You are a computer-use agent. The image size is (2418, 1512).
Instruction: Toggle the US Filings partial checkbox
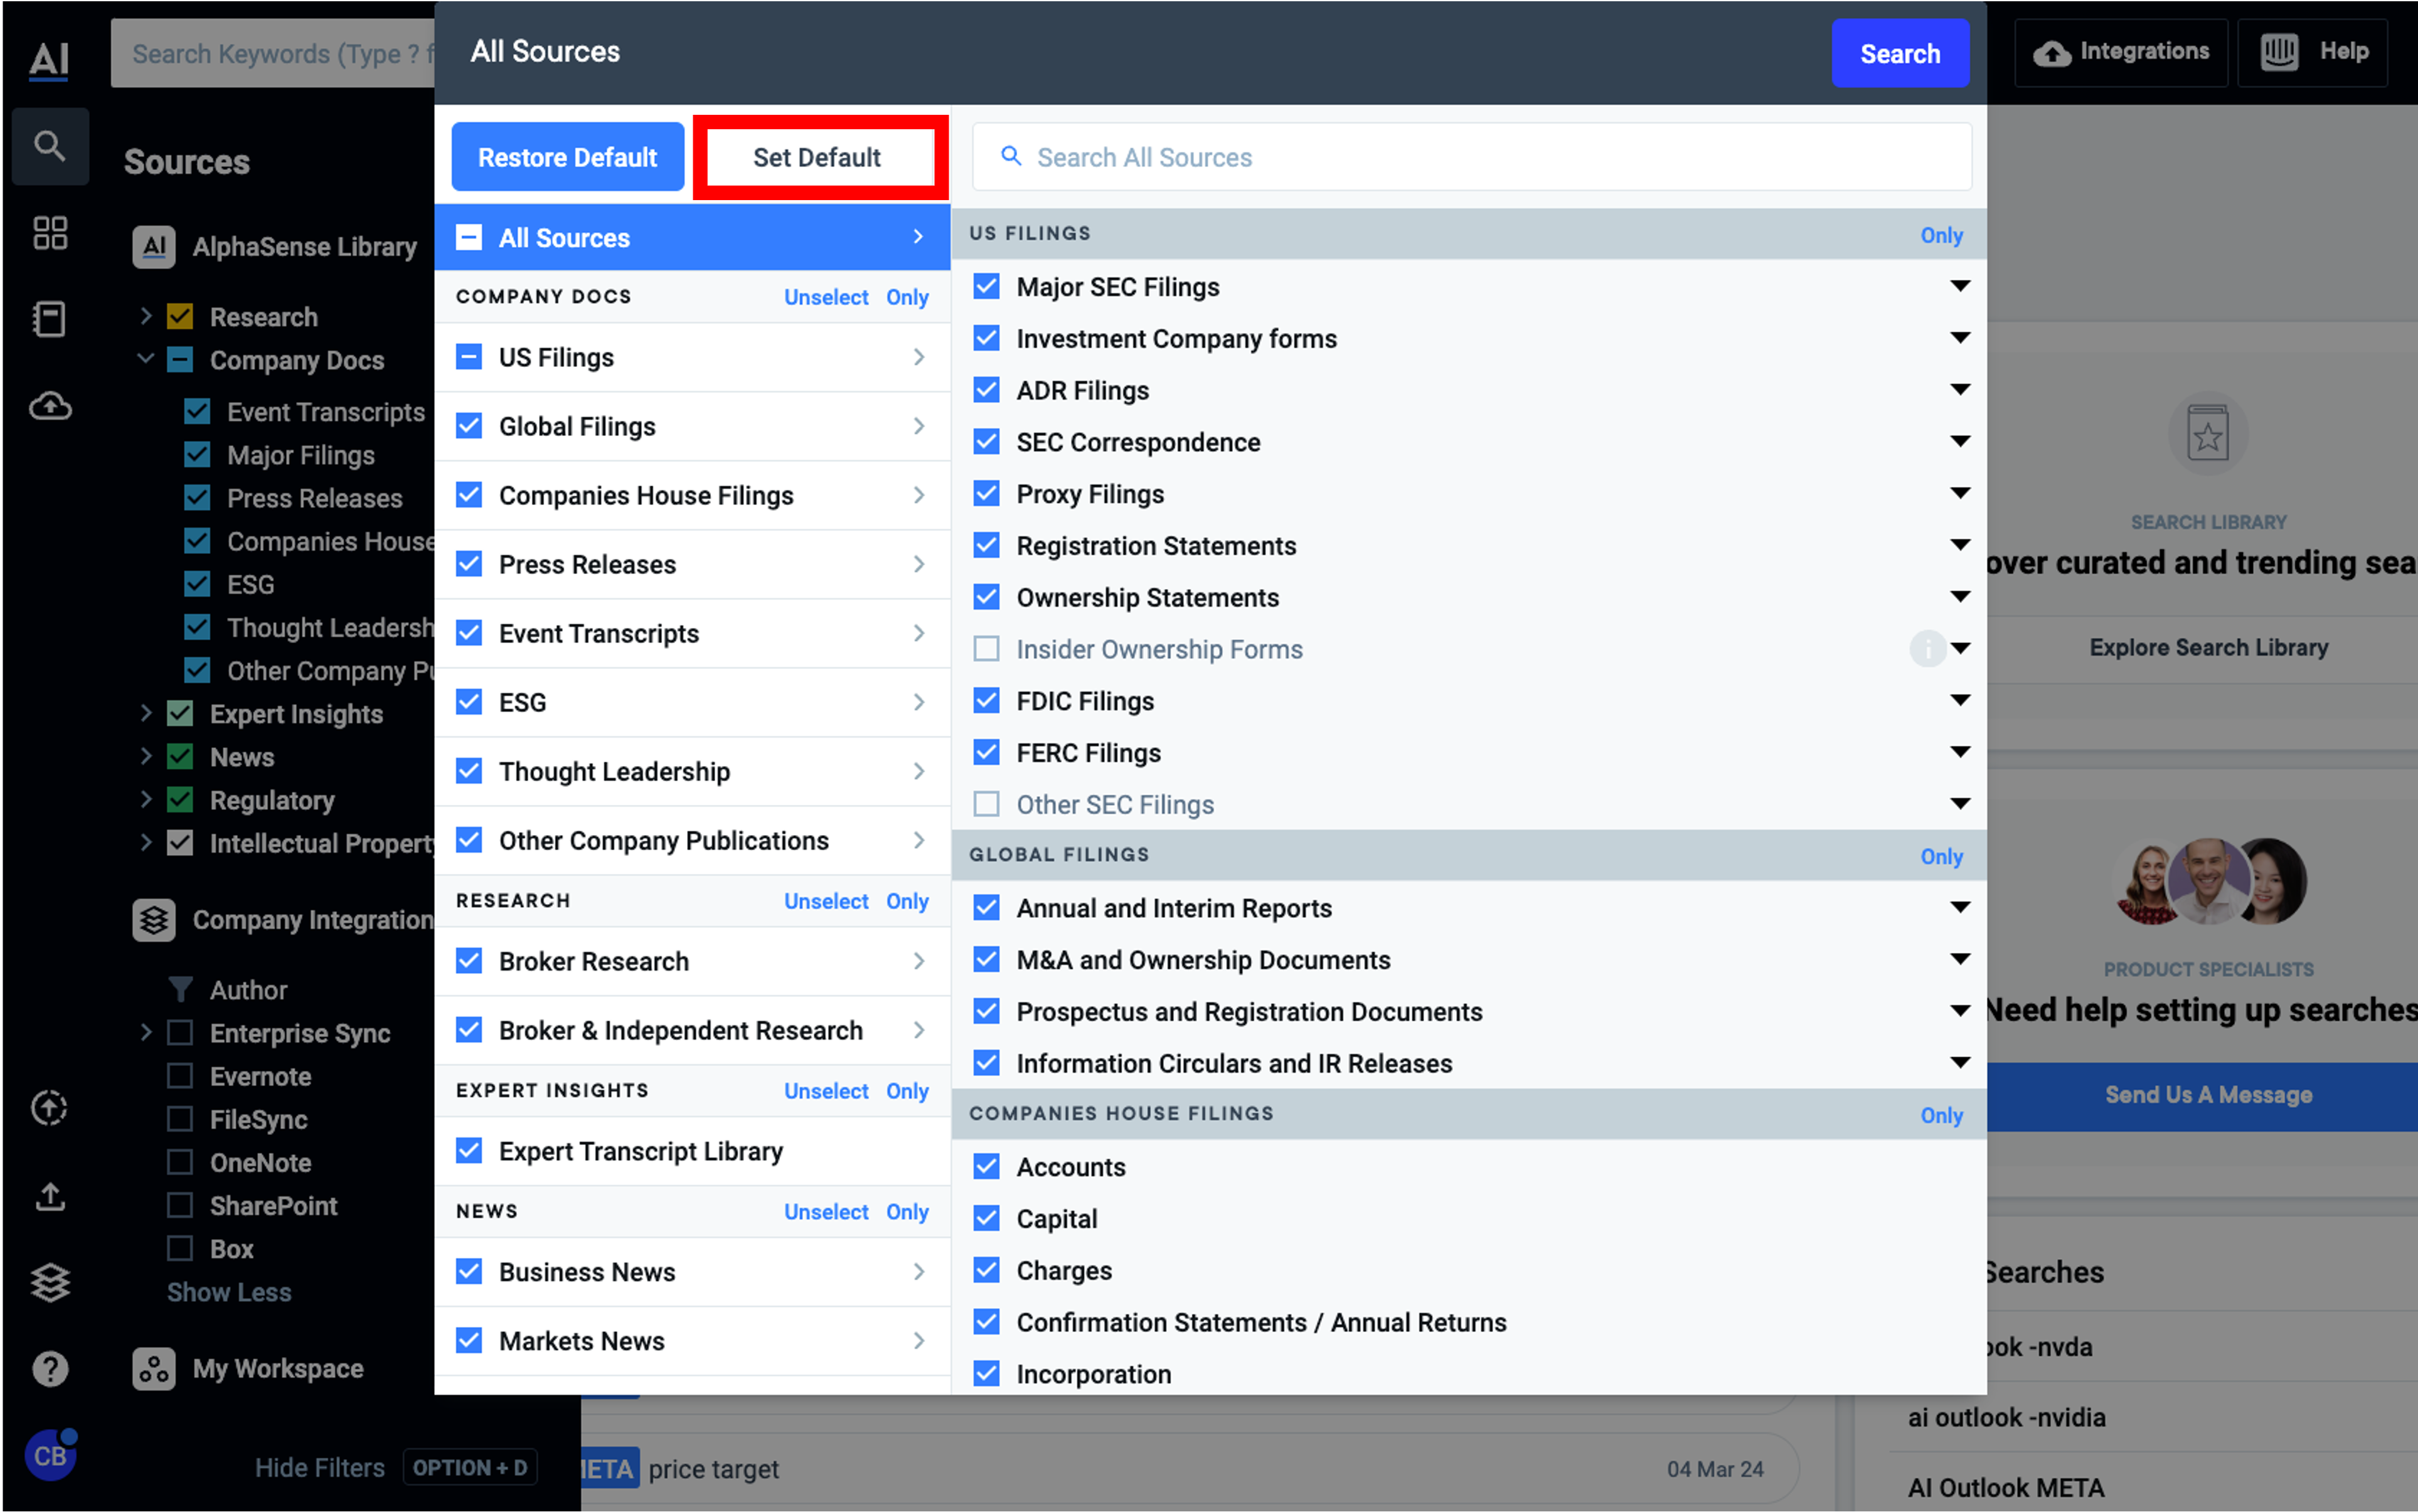coord(468,357)
